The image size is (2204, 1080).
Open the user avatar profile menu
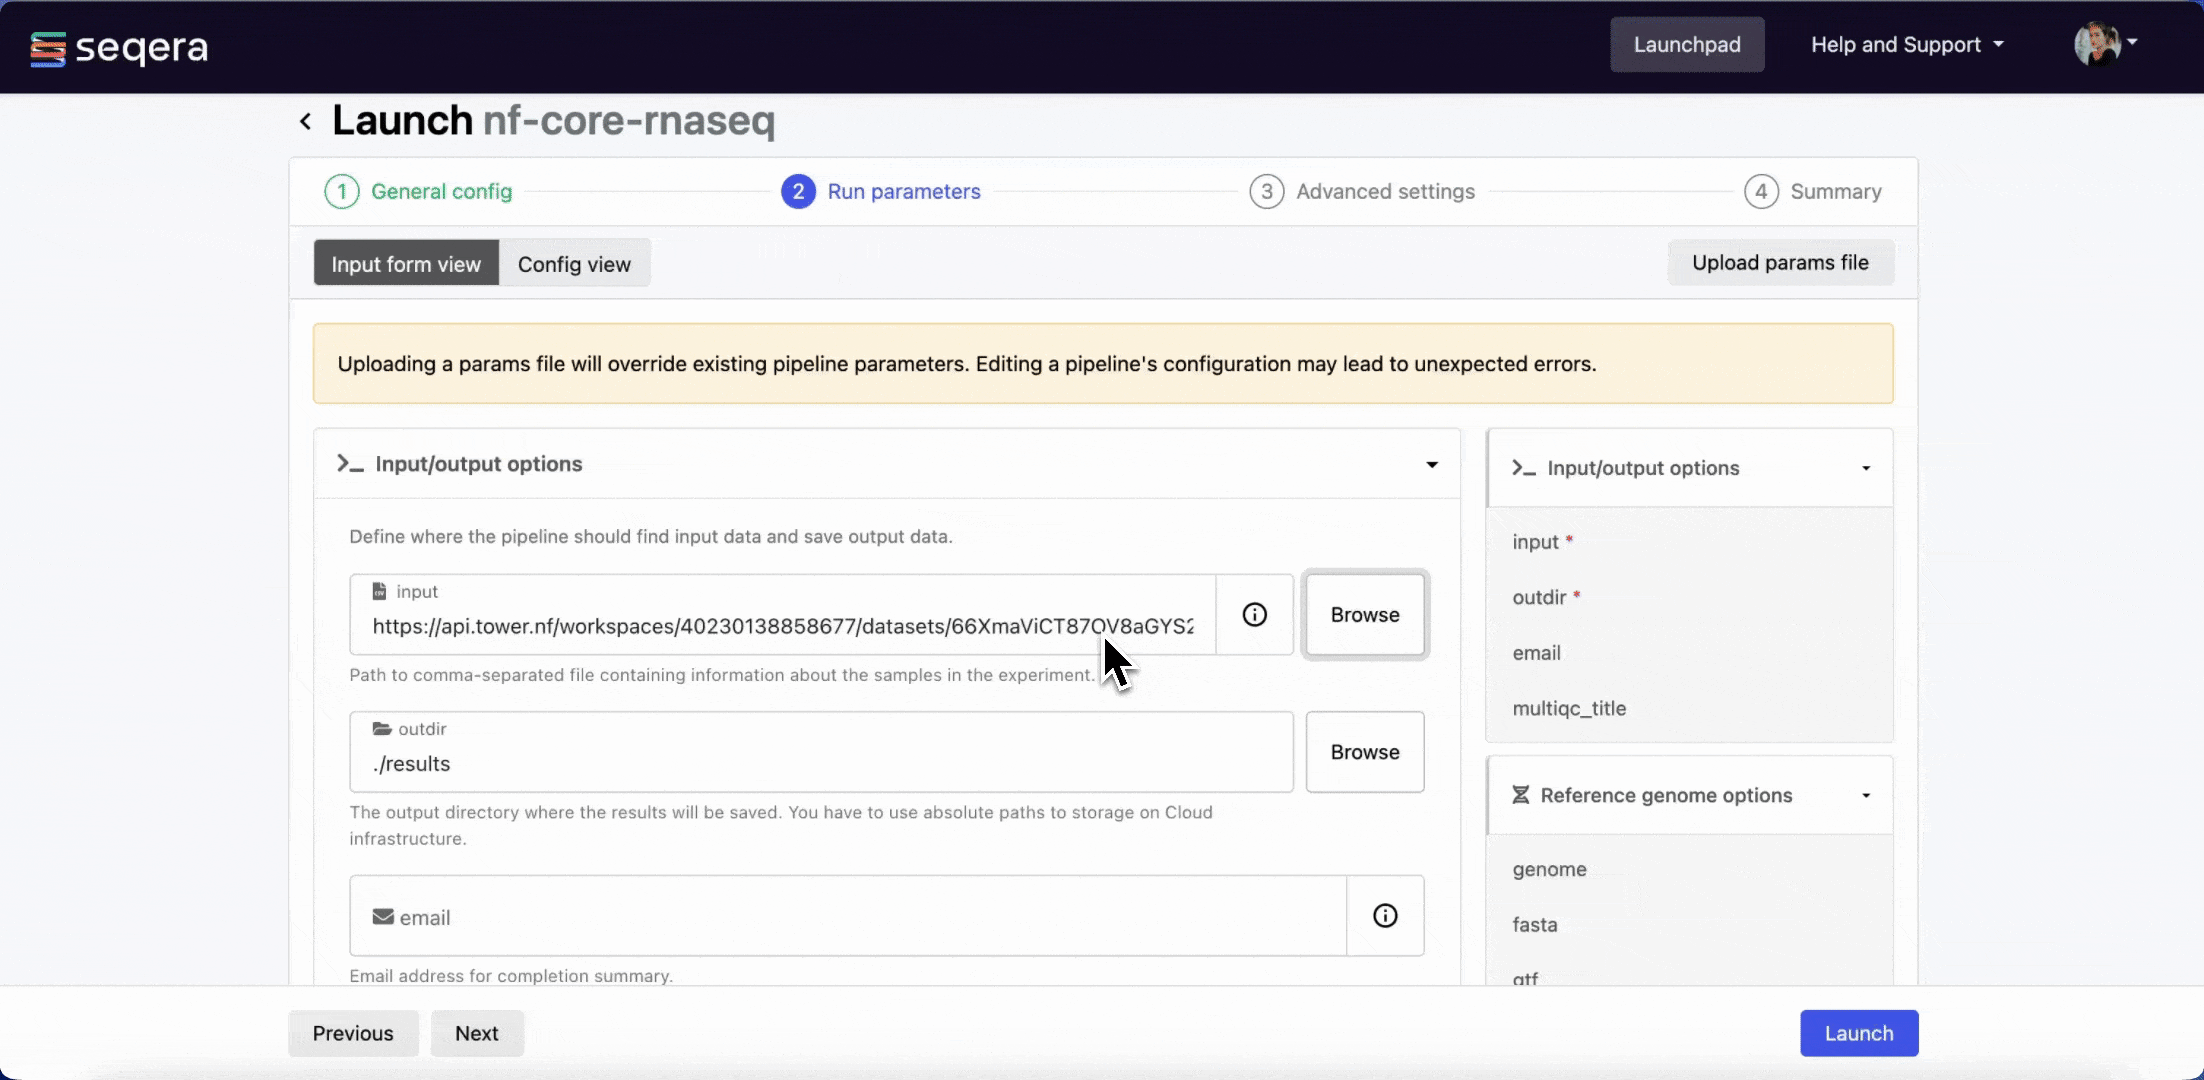(2100, 44)
